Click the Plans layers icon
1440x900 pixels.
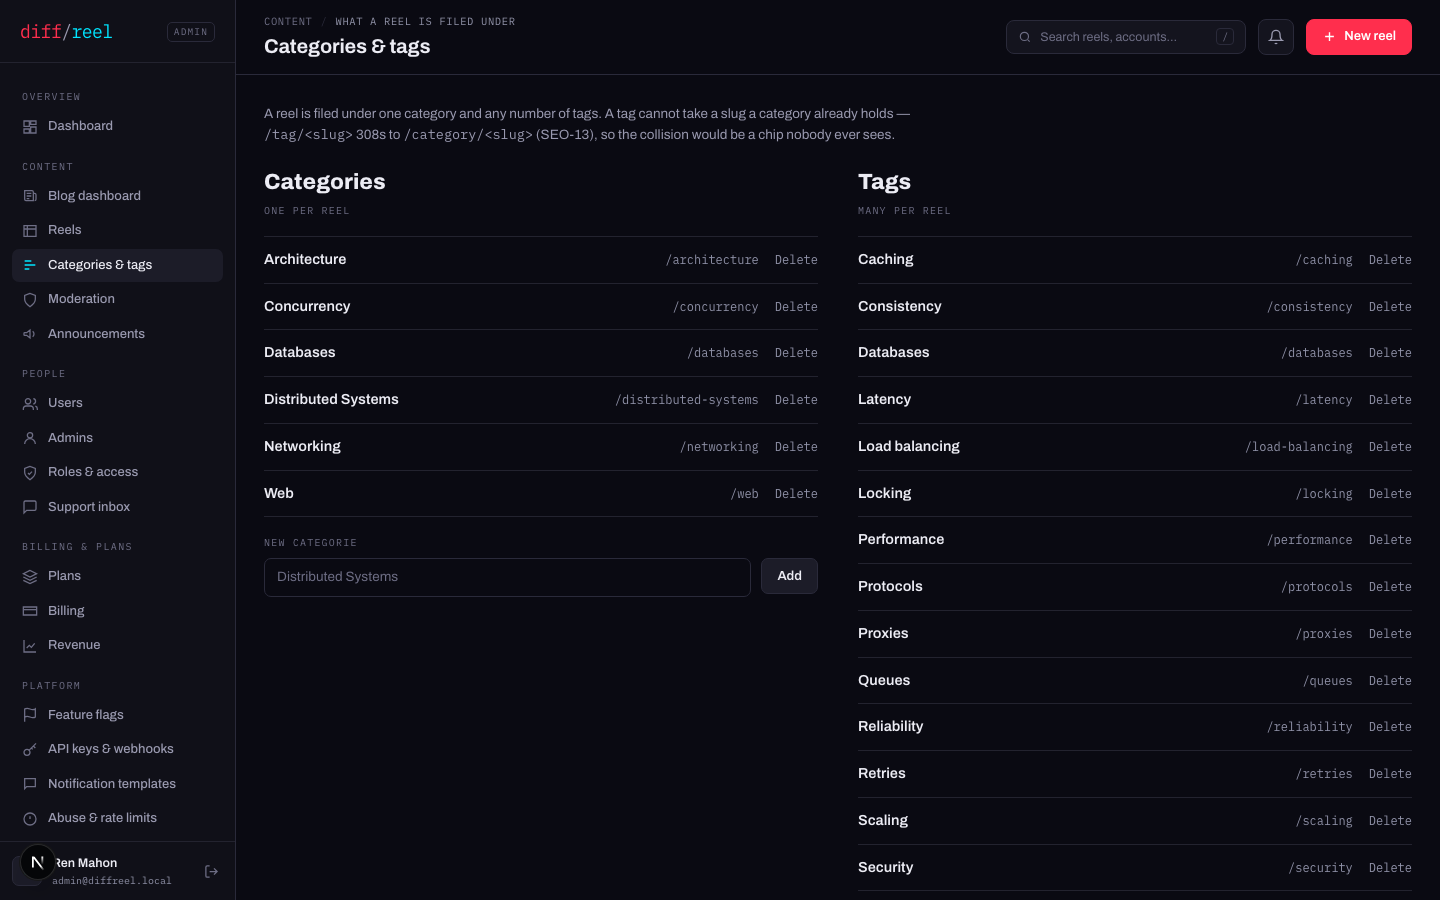(x=30, y=577)
